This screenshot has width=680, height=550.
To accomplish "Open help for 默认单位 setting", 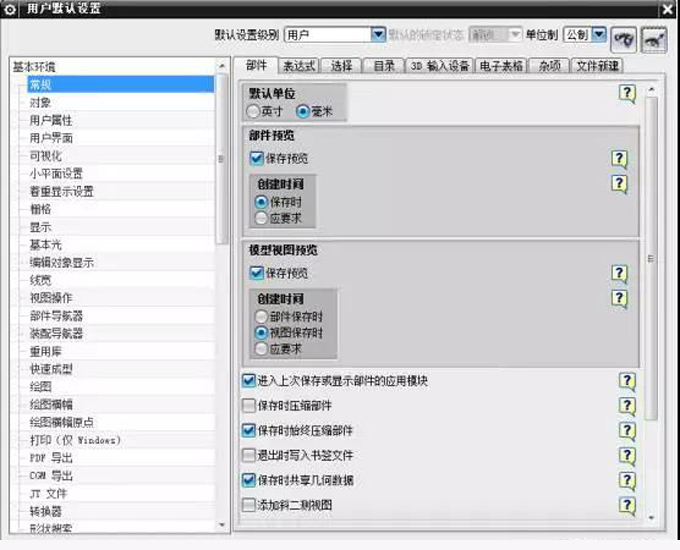I will pos(626,94).
